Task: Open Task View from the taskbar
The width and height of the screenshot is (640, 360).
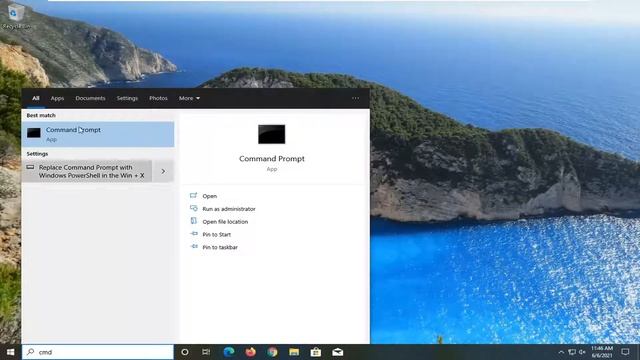Action: point(206,352)
